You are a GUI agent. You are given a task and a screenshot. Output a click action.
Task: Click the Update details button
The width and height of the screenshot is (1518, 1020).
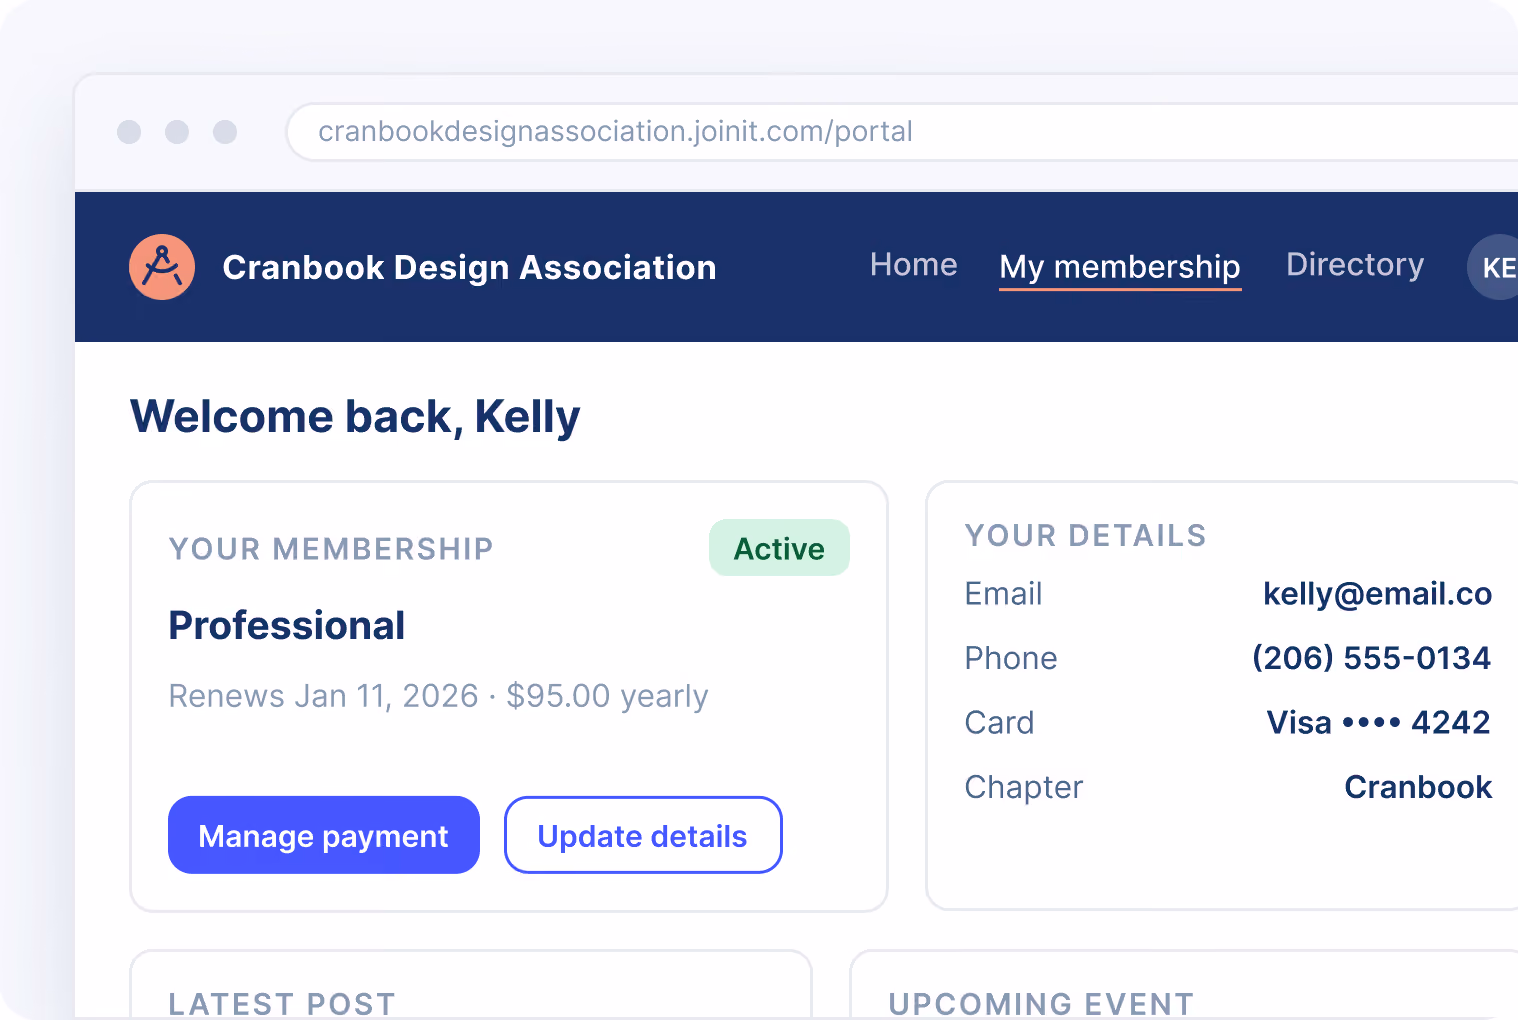[643, 835]
